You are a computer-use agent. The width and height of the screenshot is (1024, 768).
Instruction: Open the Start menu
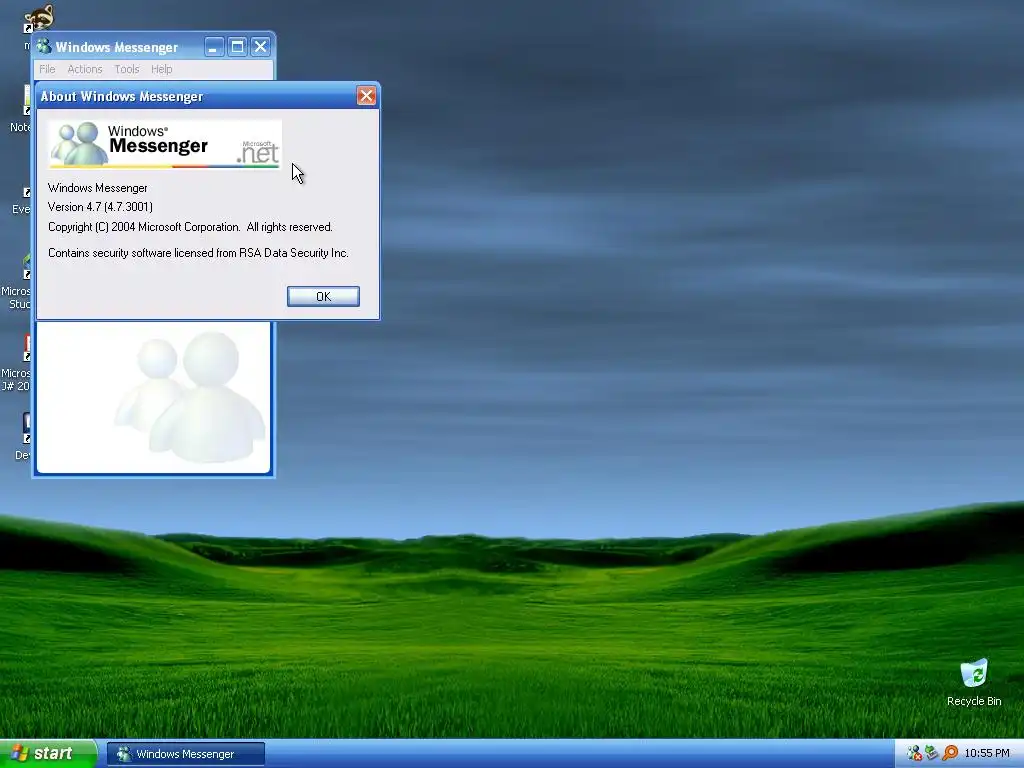tap(48, 754)
